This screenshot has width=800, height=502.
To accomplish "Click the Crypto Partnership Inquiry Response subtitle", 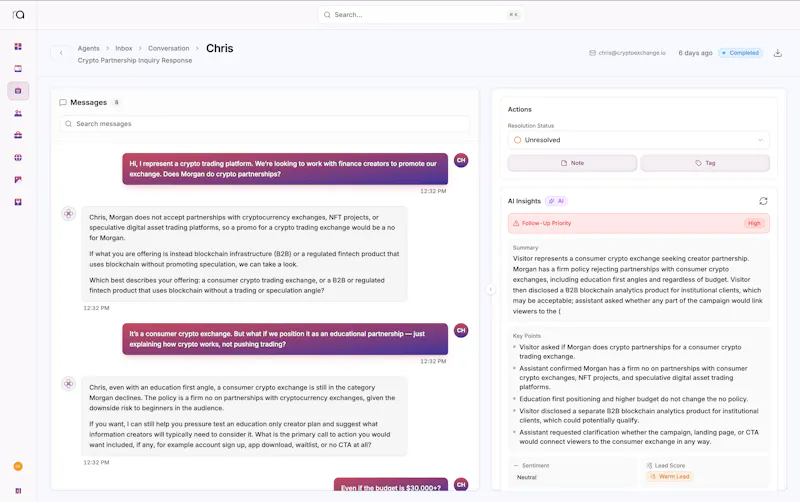I will point(135,60).
